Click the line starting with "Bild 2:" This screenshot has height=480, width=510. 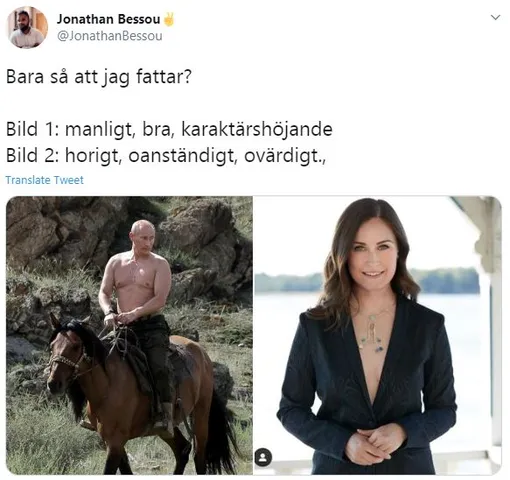166,155
